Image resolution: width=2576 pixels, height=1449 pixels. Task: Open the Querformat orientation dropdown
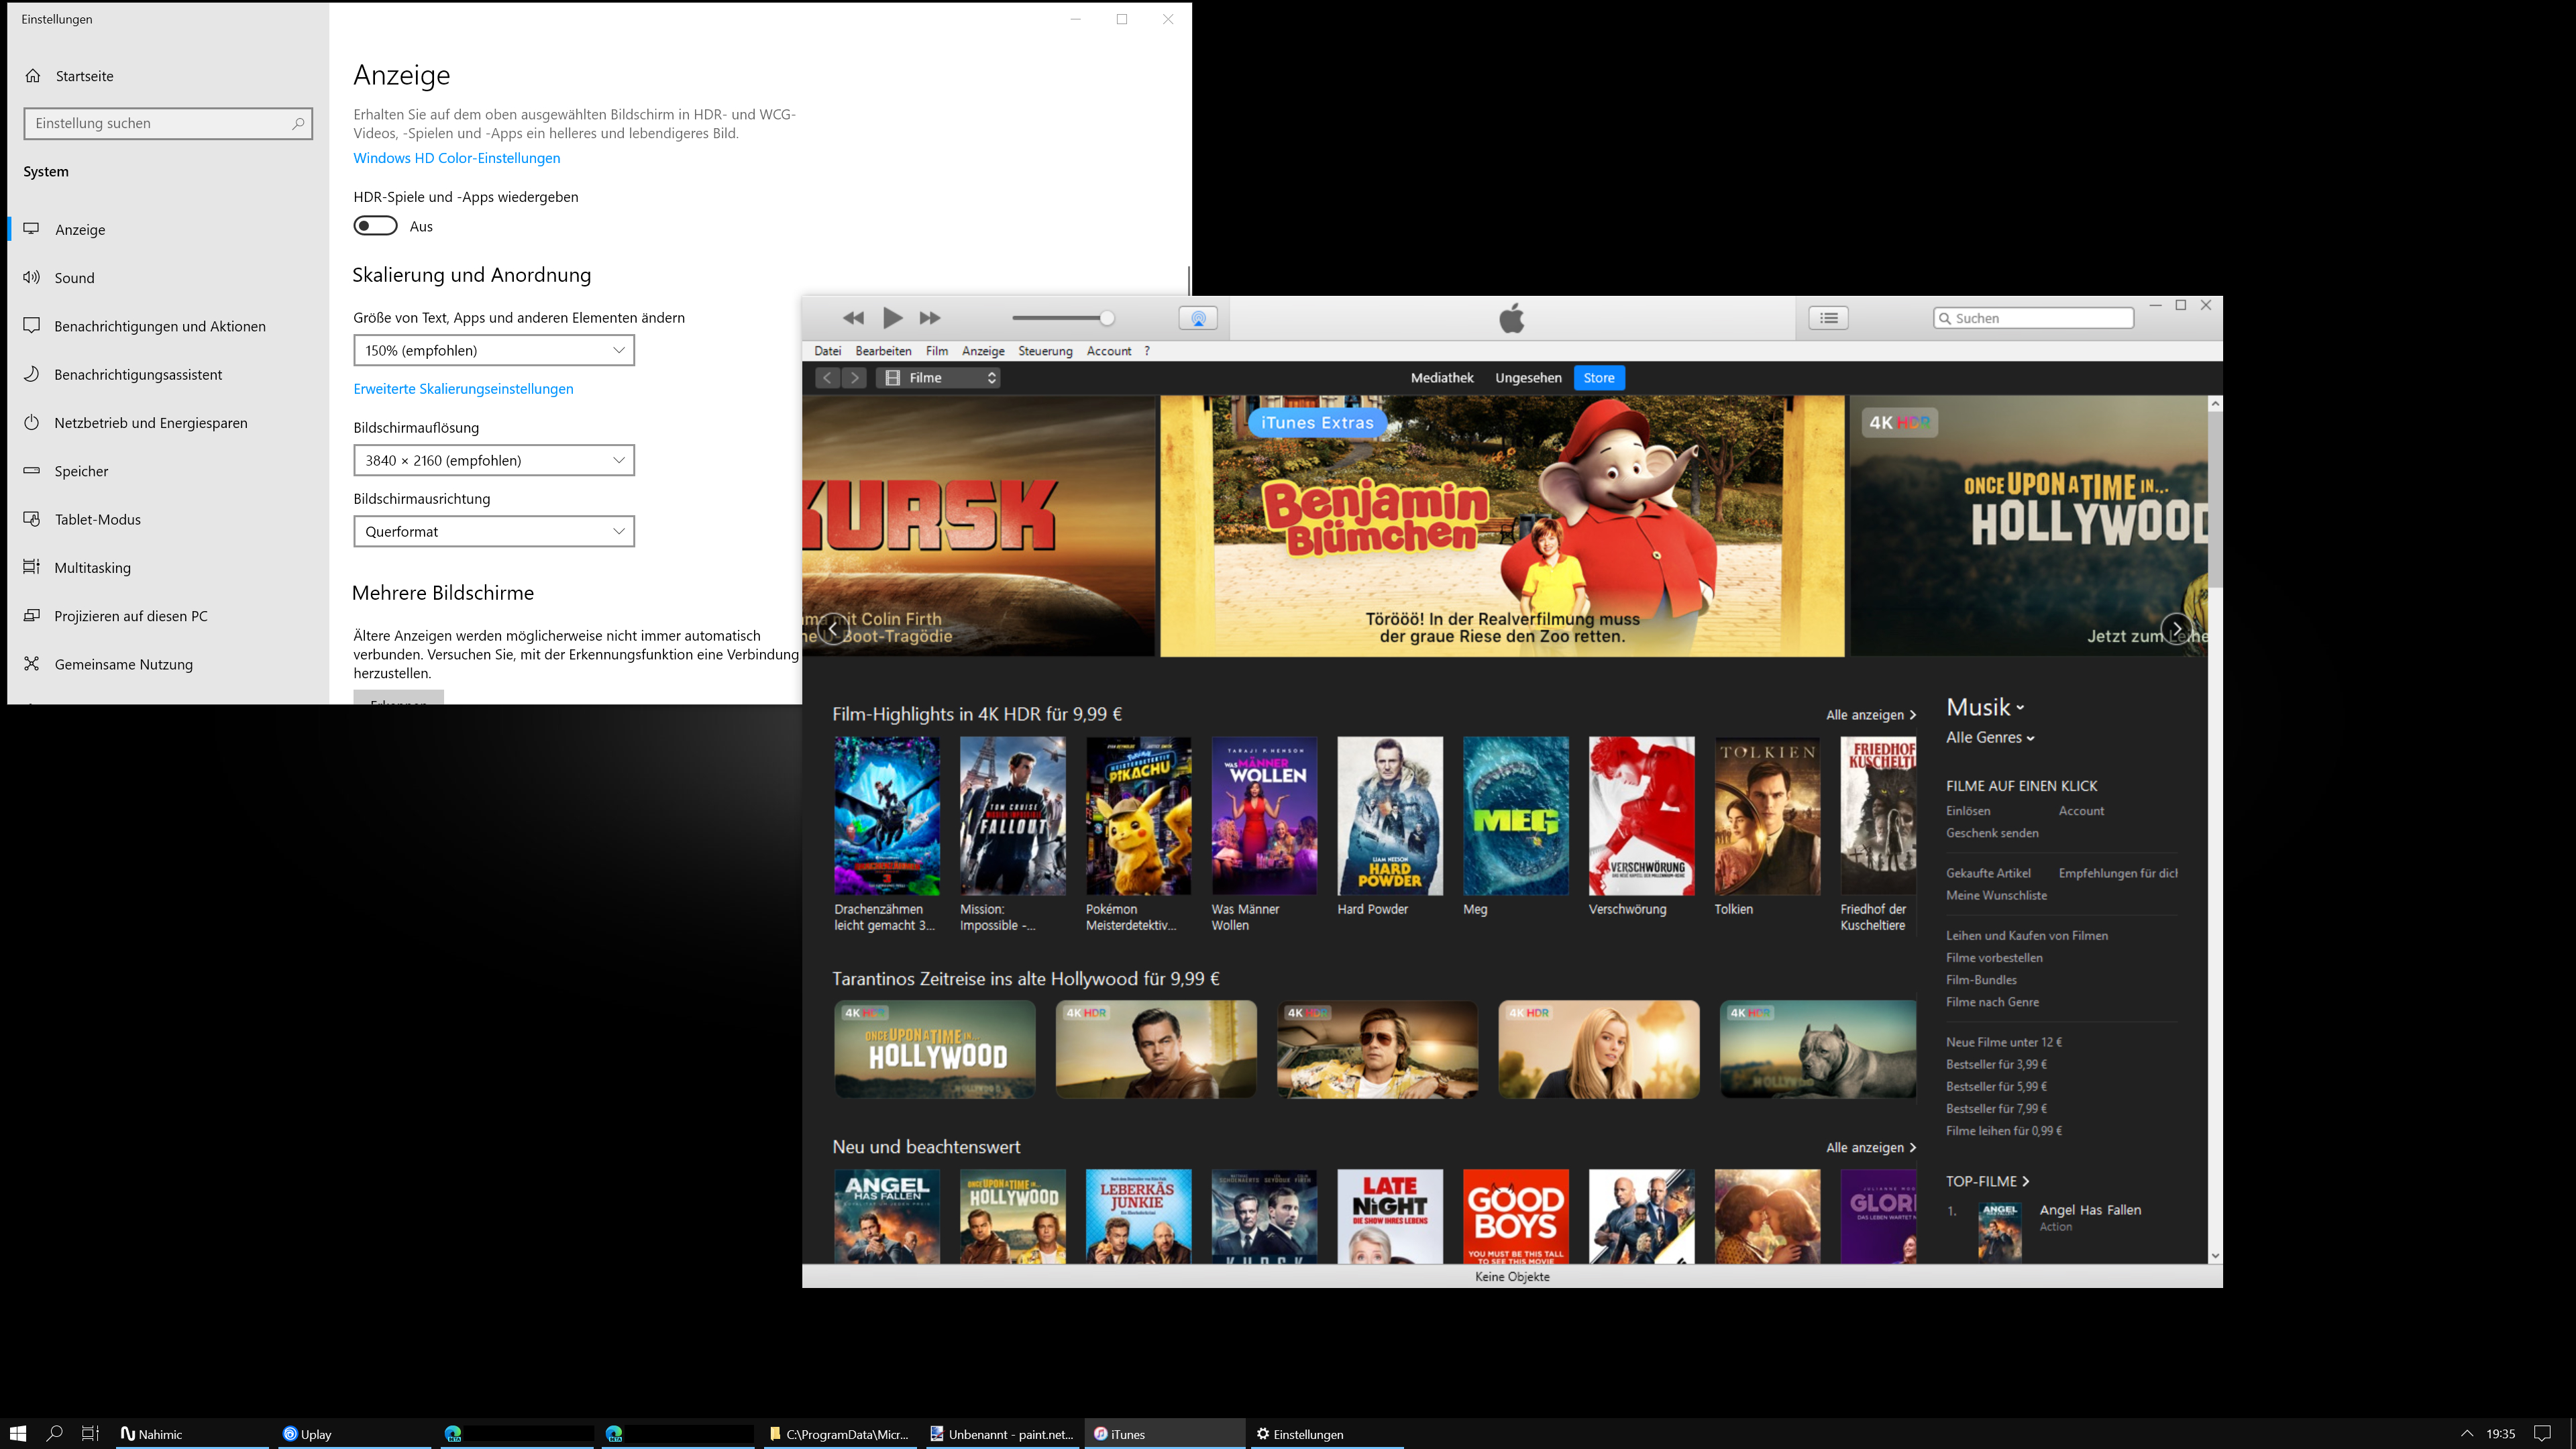point(494,531)
